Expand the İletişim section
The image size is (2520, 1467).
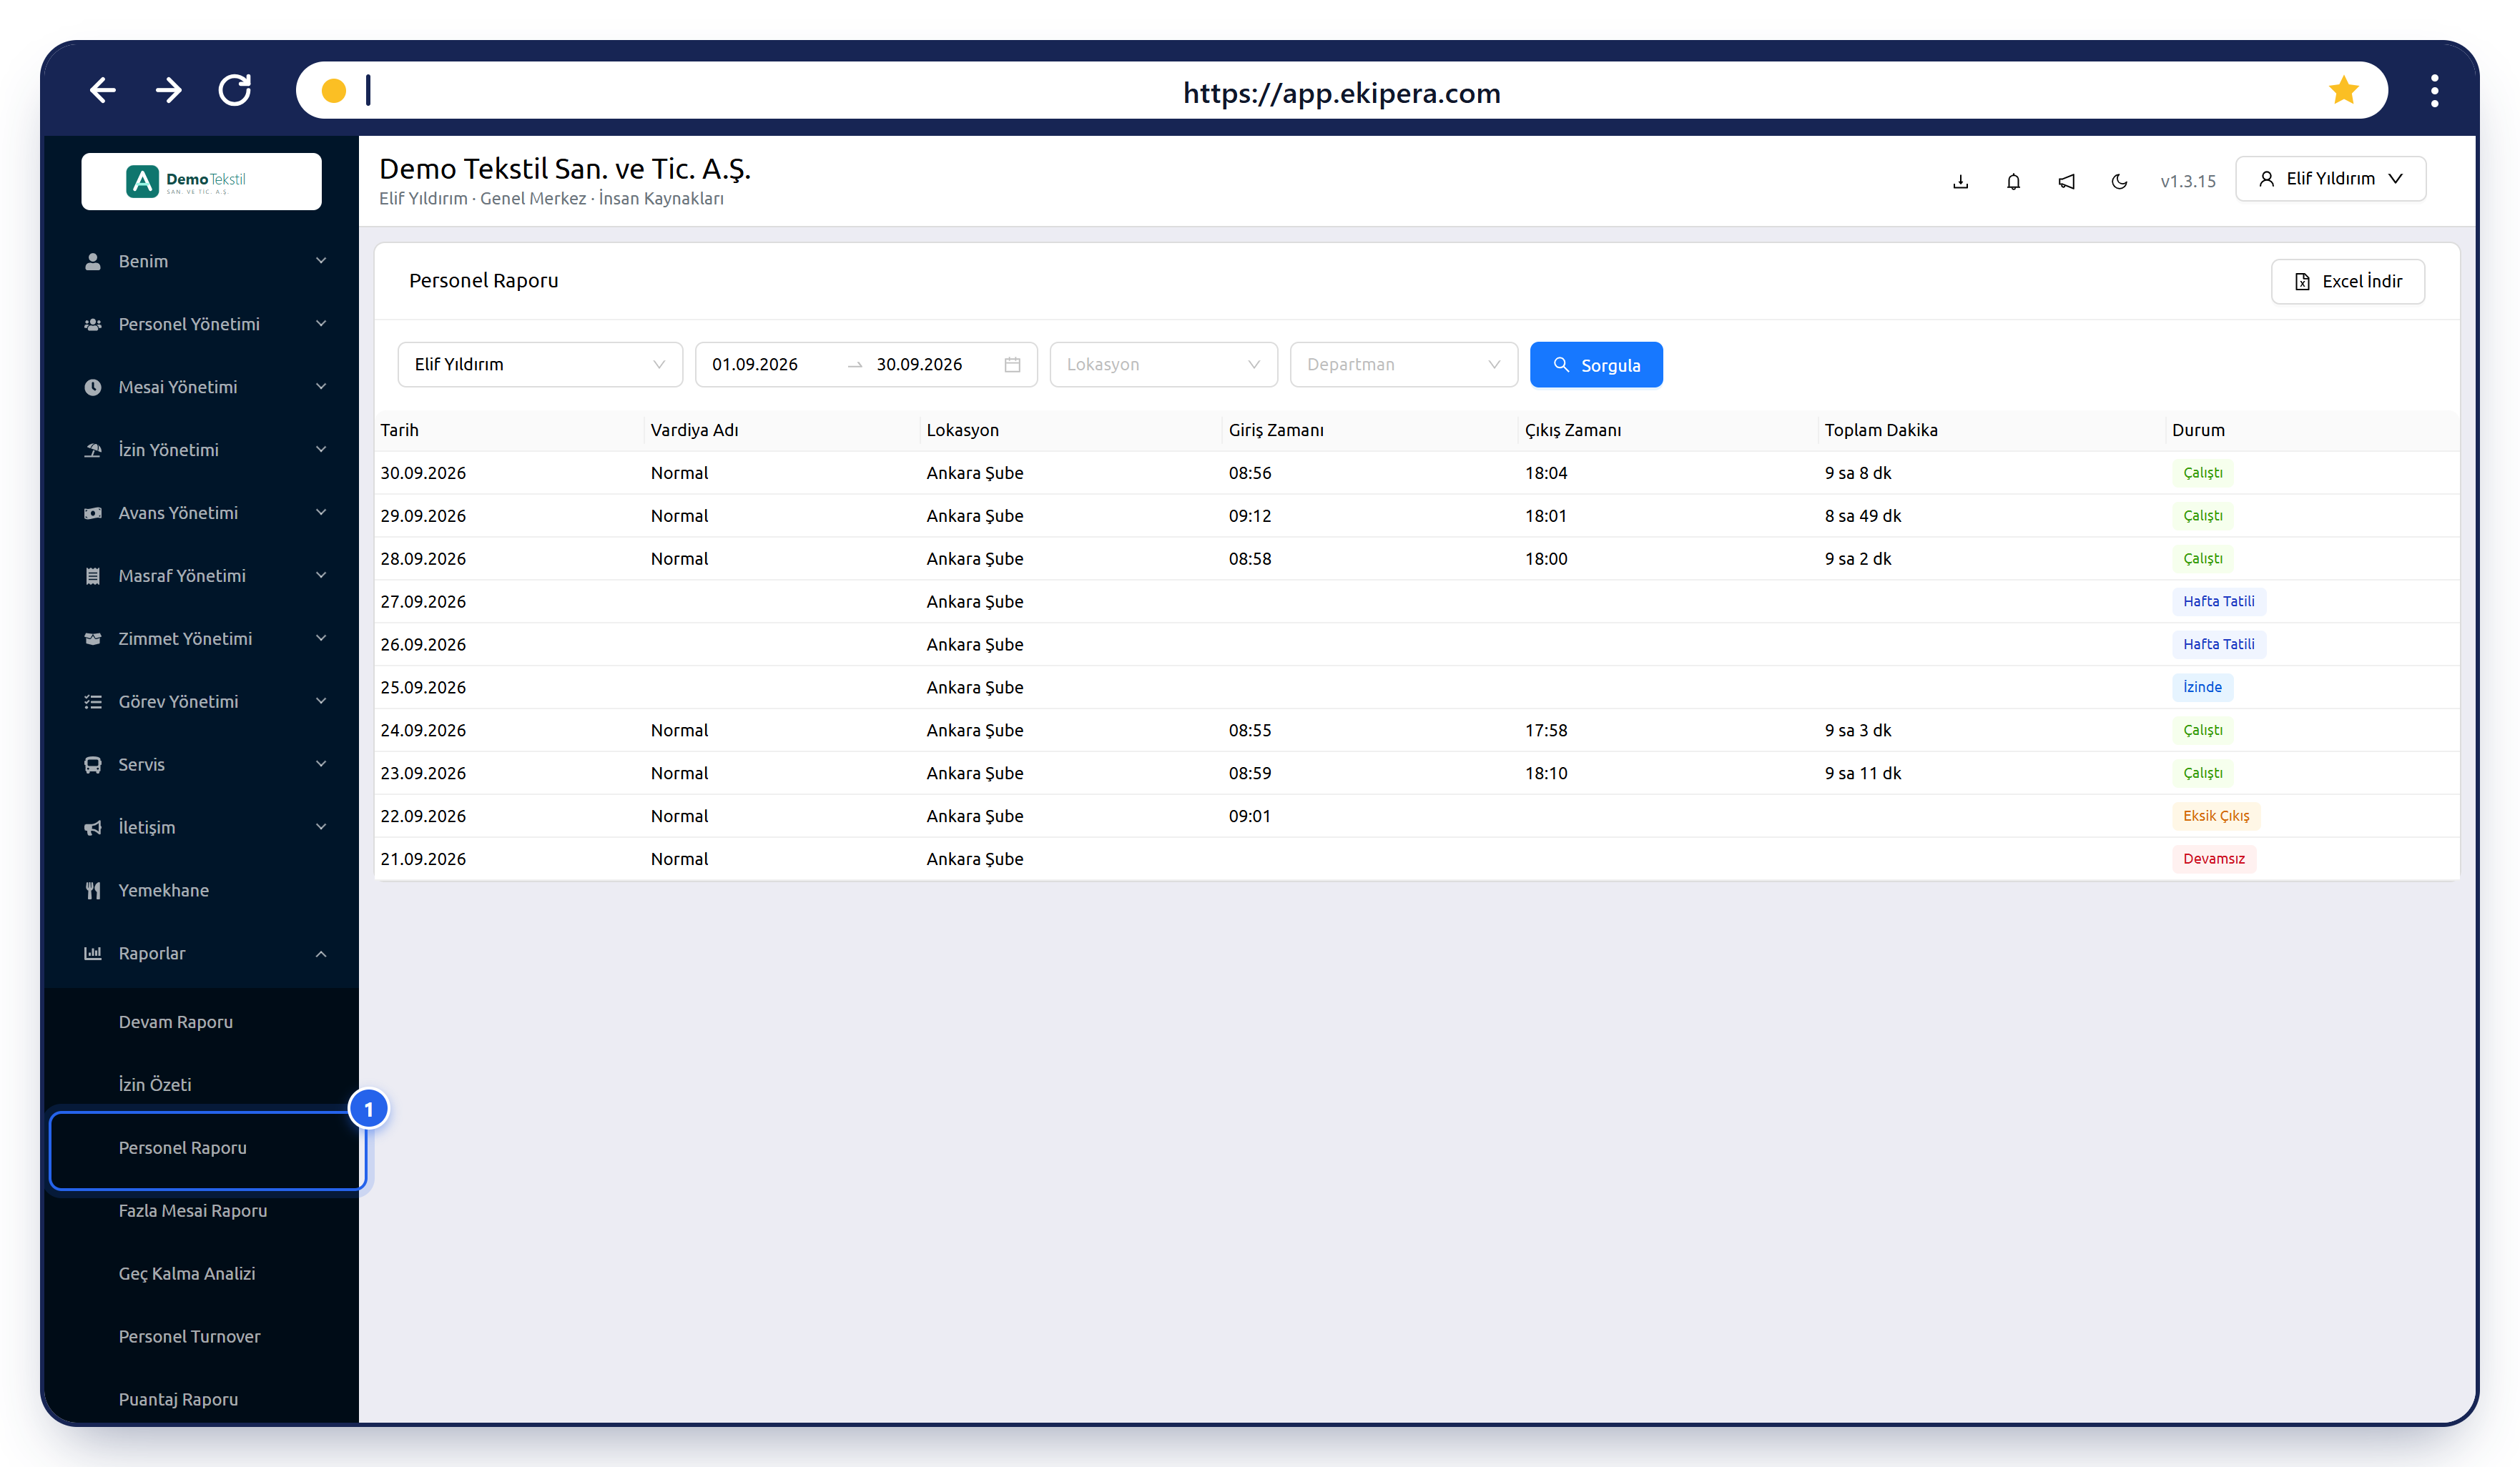point(201,828)
